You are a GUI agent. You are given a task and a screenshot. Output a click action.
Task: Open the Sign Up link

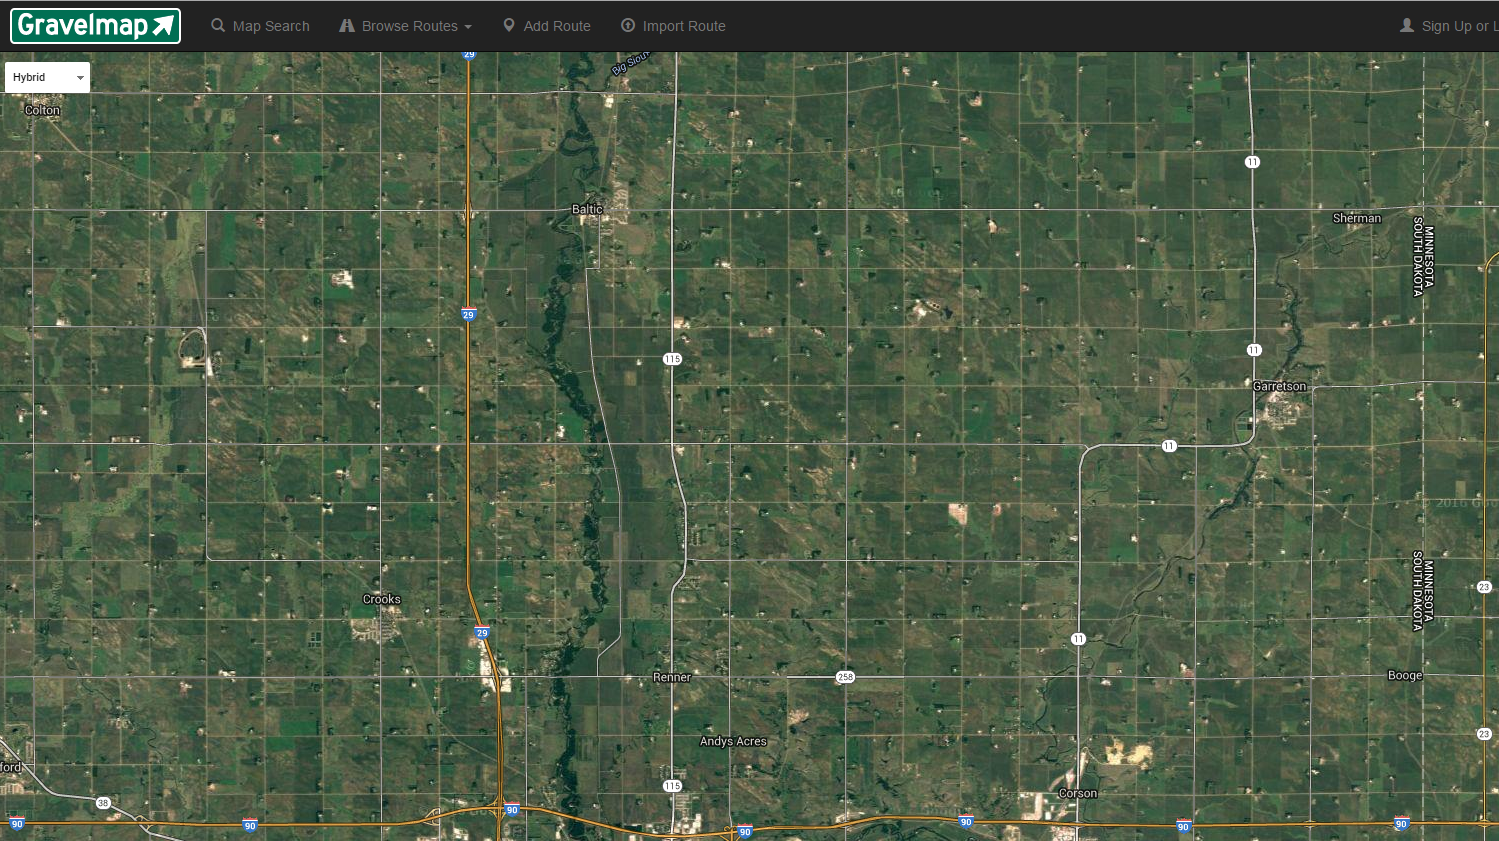click(x=1448, y=26)
